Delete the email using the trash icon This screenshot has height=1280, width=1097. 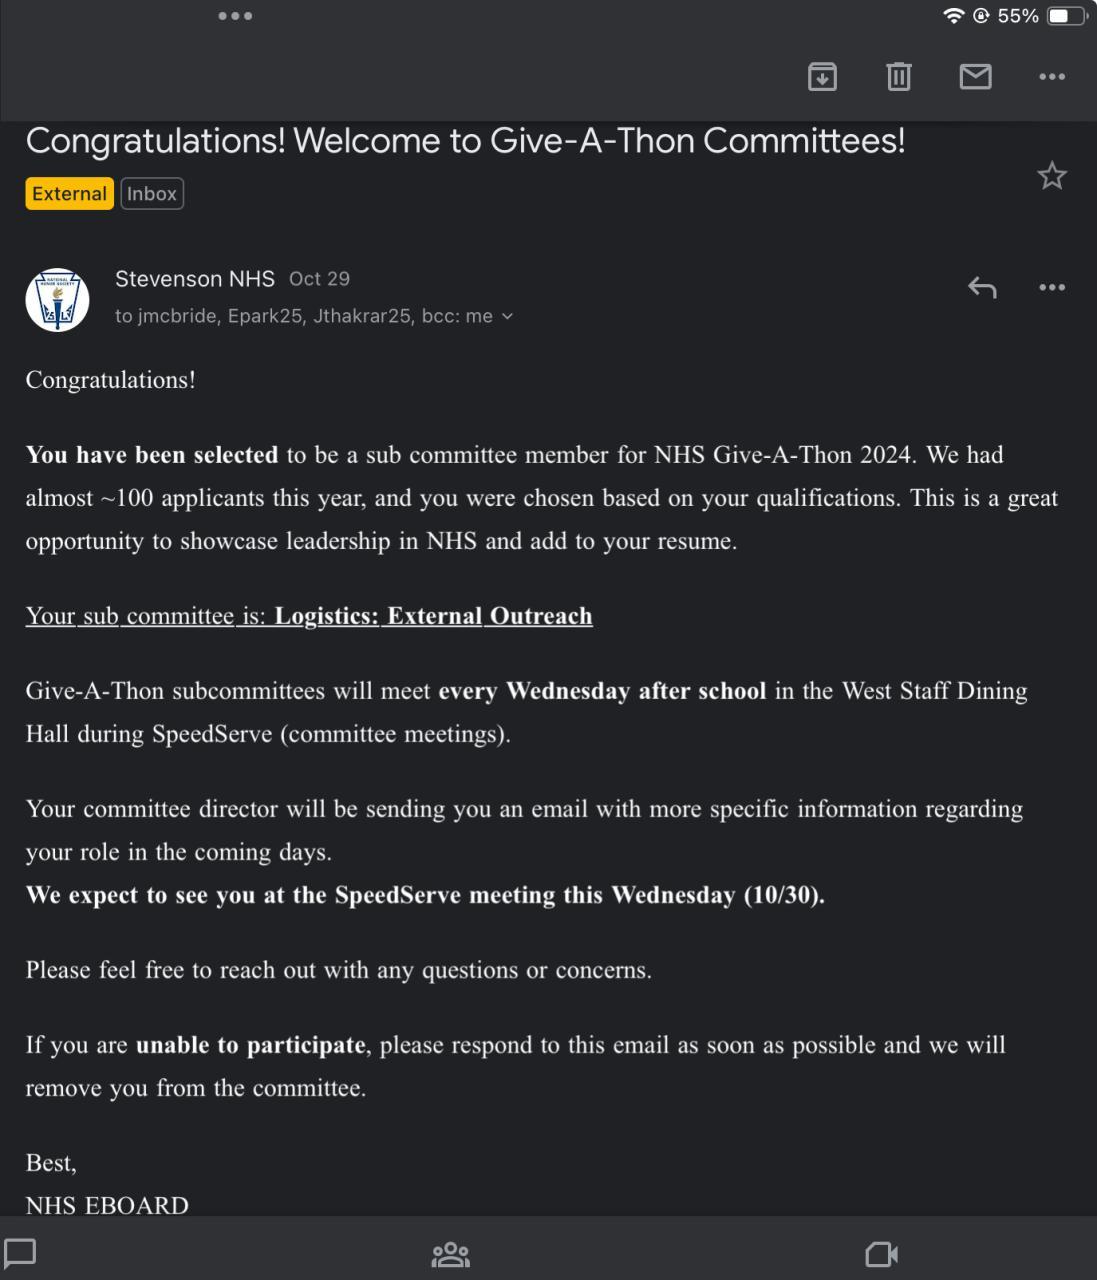(898, 76)
